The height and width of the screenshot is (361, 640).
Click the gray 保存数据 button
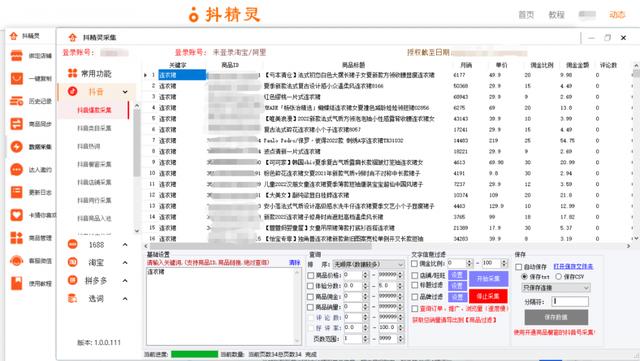point(556,317)
